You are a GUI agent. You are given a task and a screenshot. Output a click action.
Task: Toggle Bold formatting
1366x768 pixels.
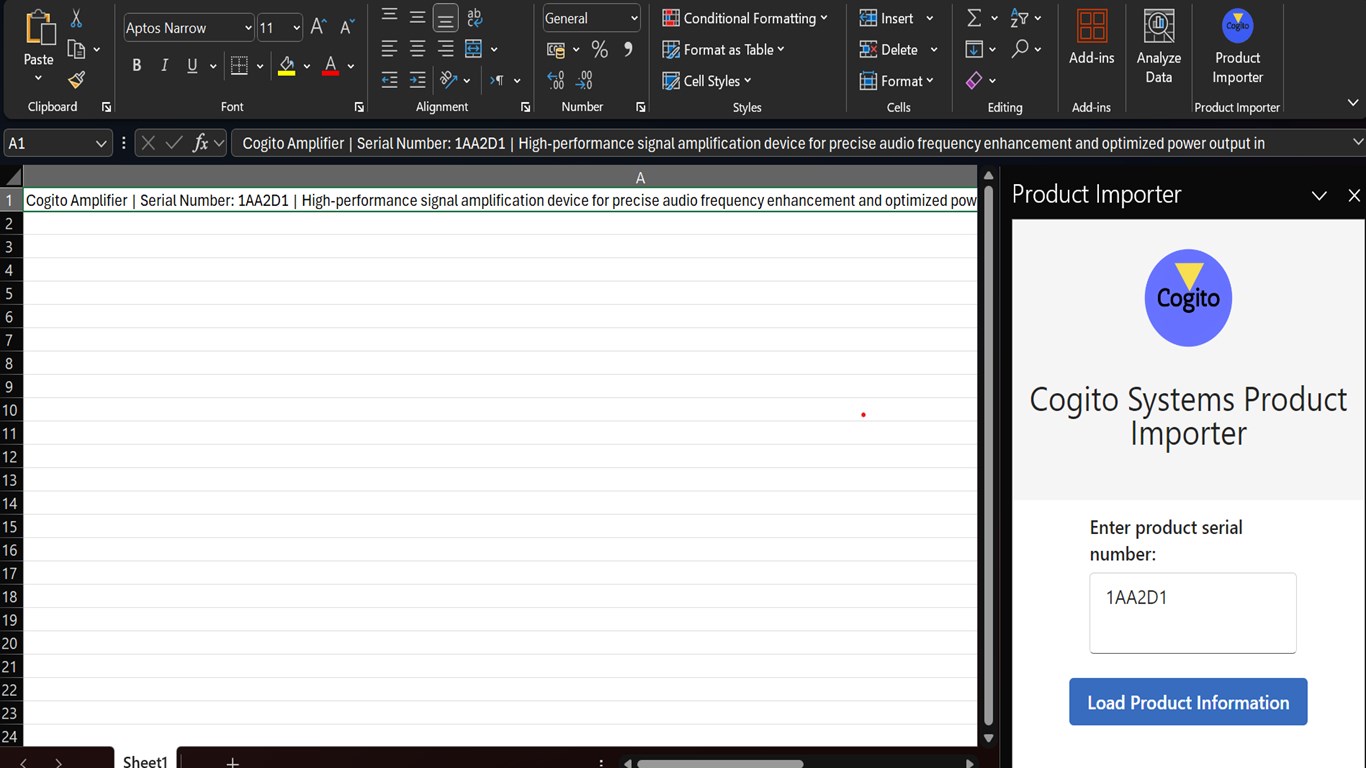pos(136,66)
